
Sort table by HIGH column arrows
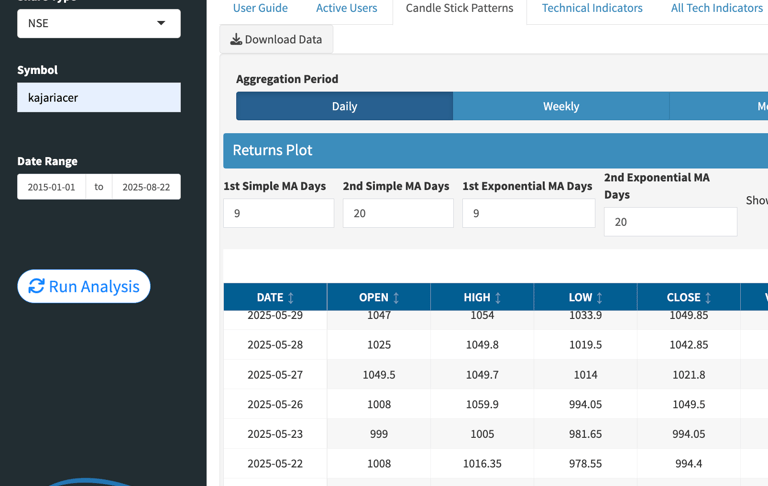[x=498, y=298]
